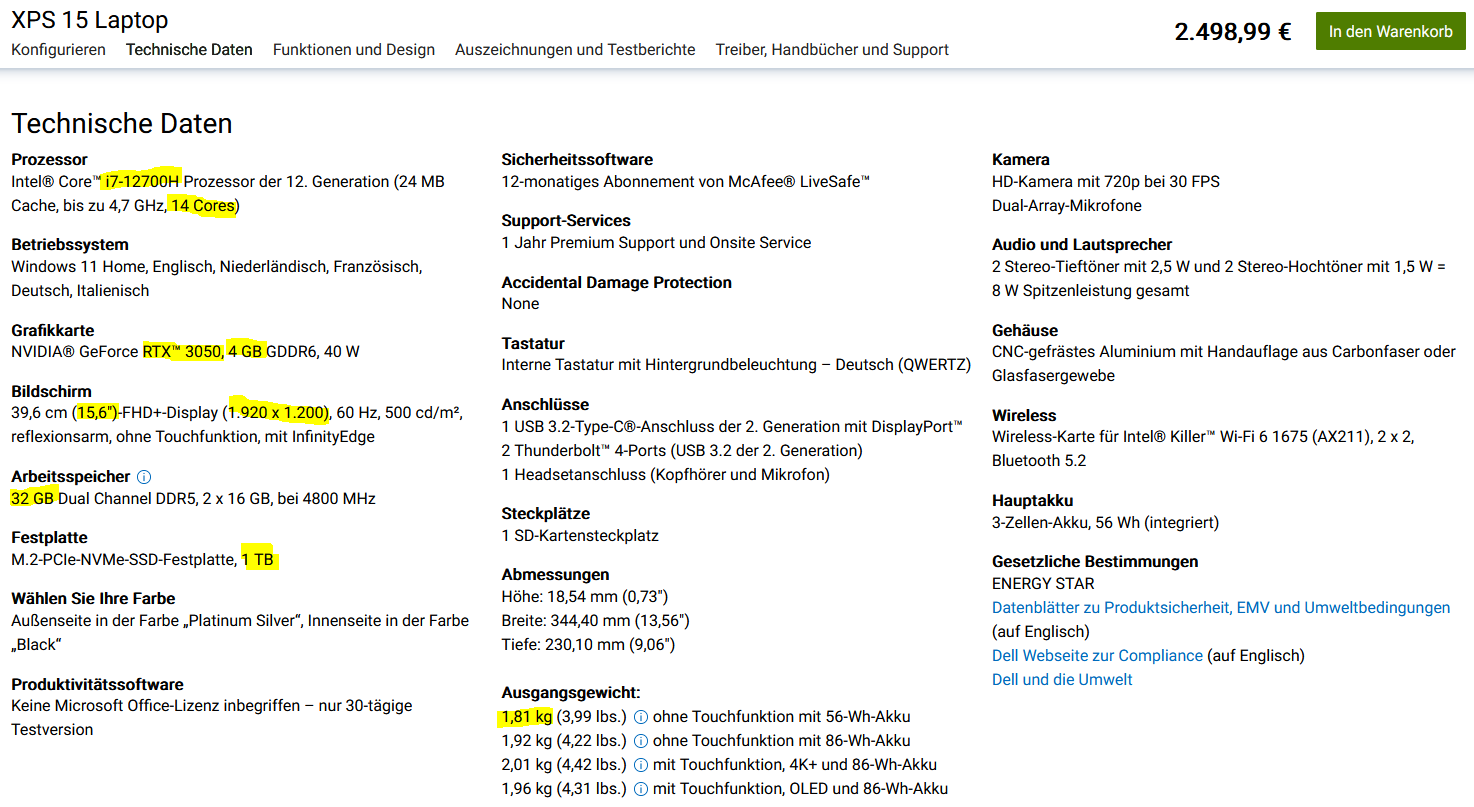Switch to Funktionen und Design tab

pos(354,49)
